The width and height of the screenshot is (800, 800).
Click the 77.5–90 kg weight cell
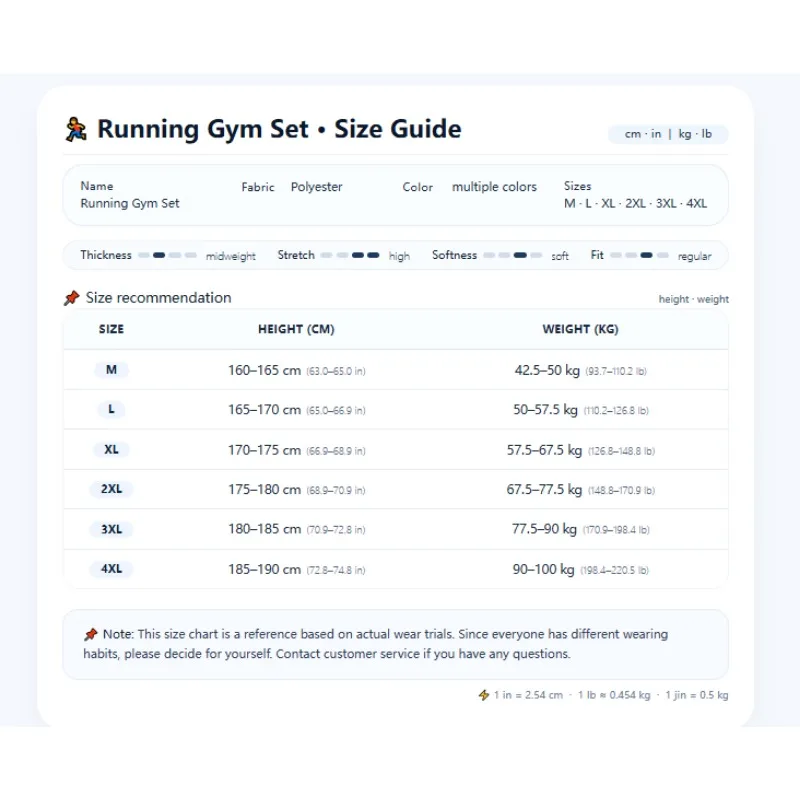click(581, 529)
